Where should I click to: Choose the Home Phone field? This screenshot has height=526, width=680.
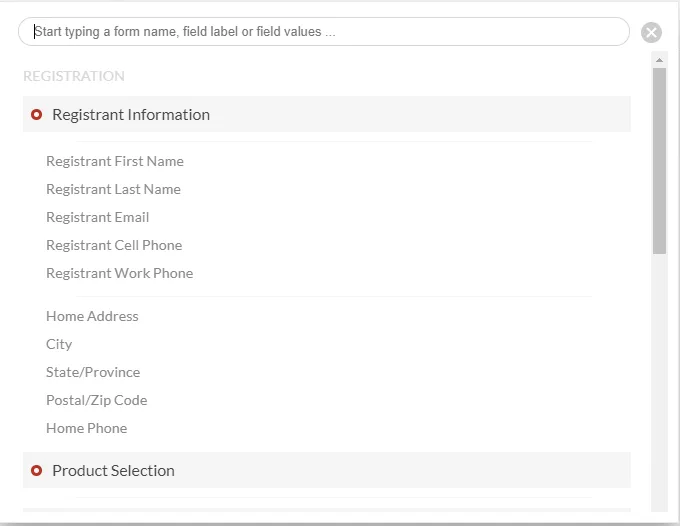[87, 428]
